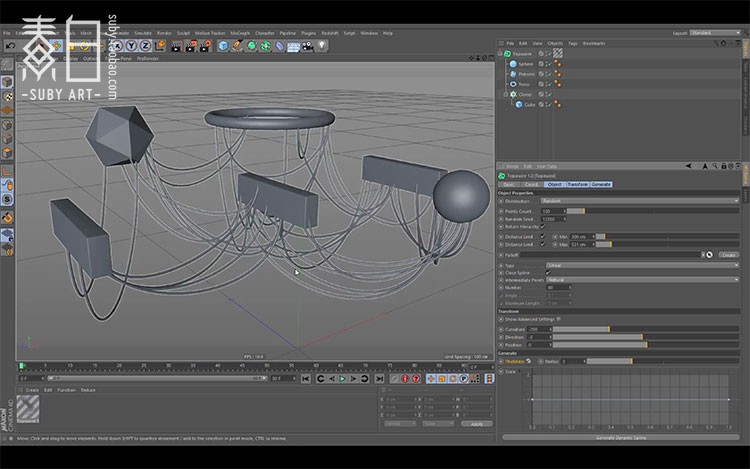Click the Attribute Manager back arrow
This screenshot has width=750, height=469.
(688, 166)
